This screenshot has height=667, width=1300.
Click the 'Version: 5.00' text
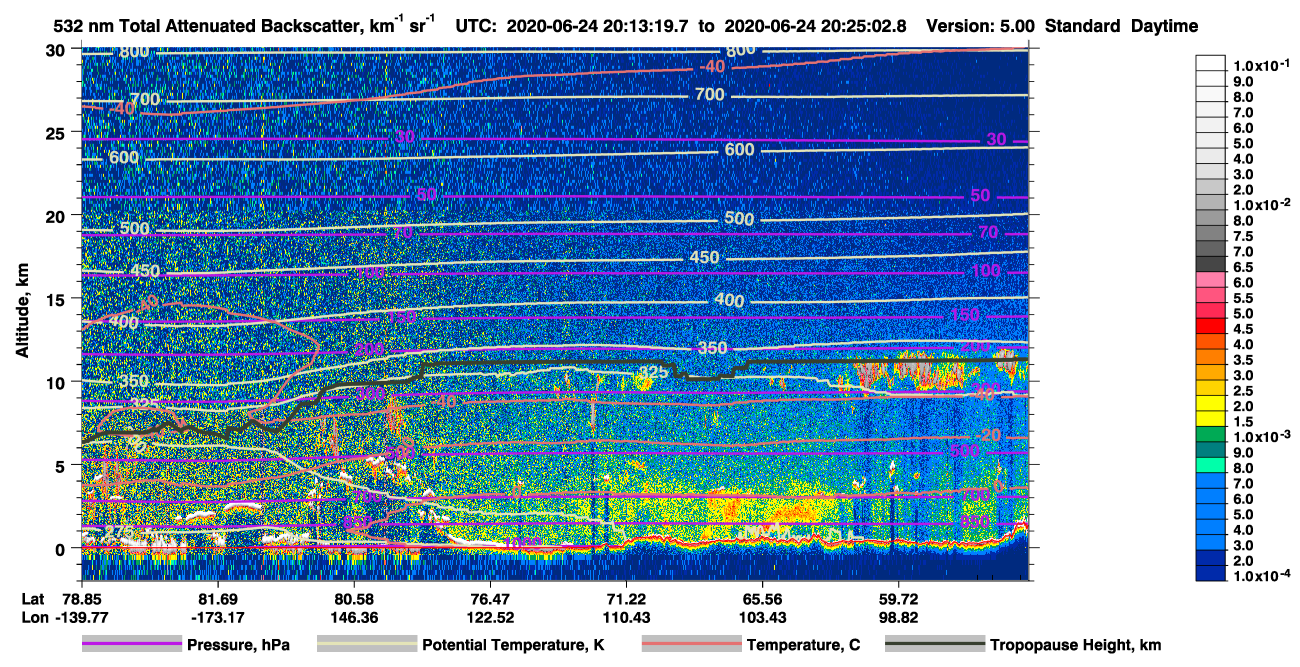coord(980,26)
